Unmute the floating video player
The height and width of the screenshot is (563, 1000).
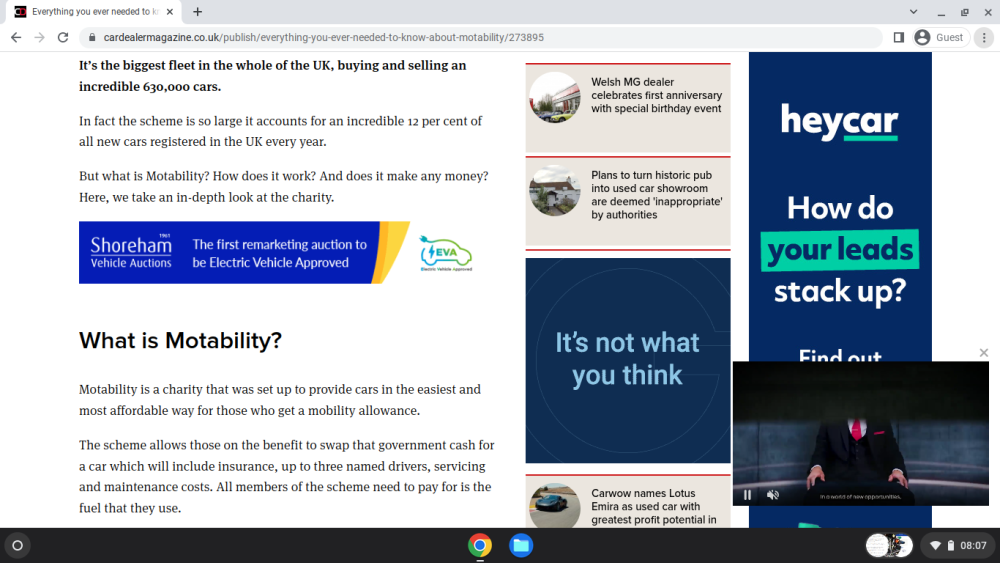773,495
